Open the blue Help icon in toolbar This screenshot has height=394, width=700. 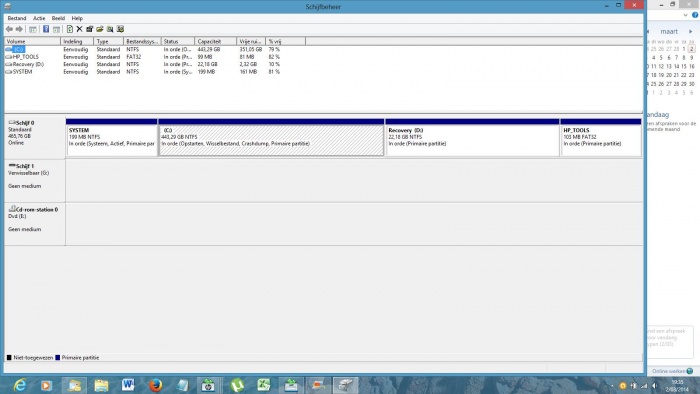[x=46, y=29]
